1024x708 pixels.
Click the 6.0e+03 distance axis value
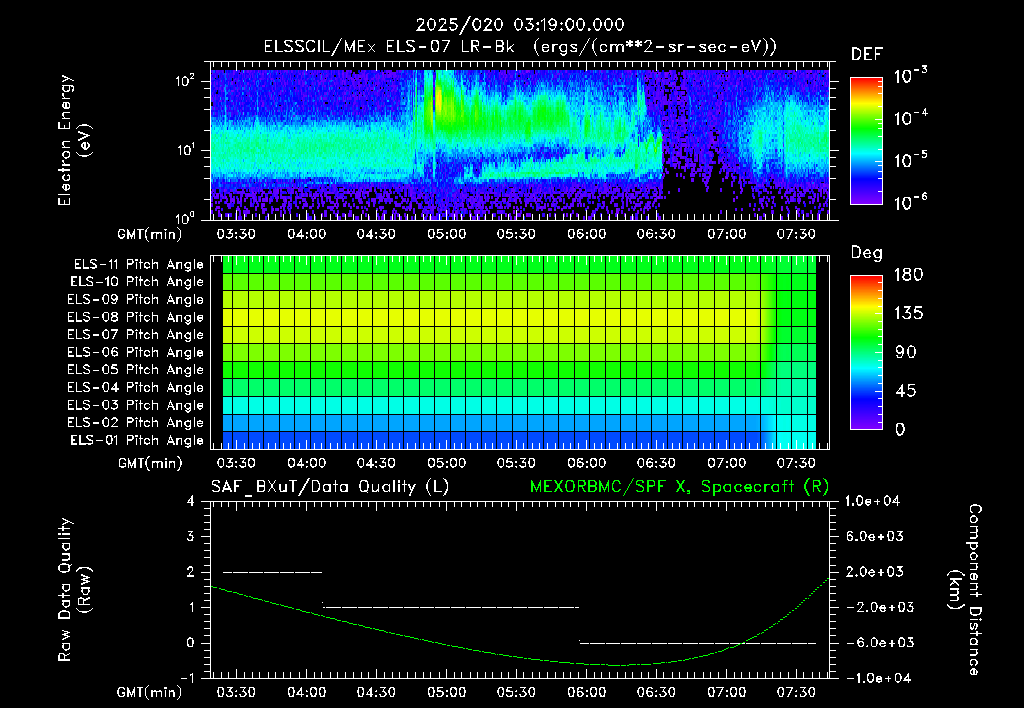coord(874,537)
